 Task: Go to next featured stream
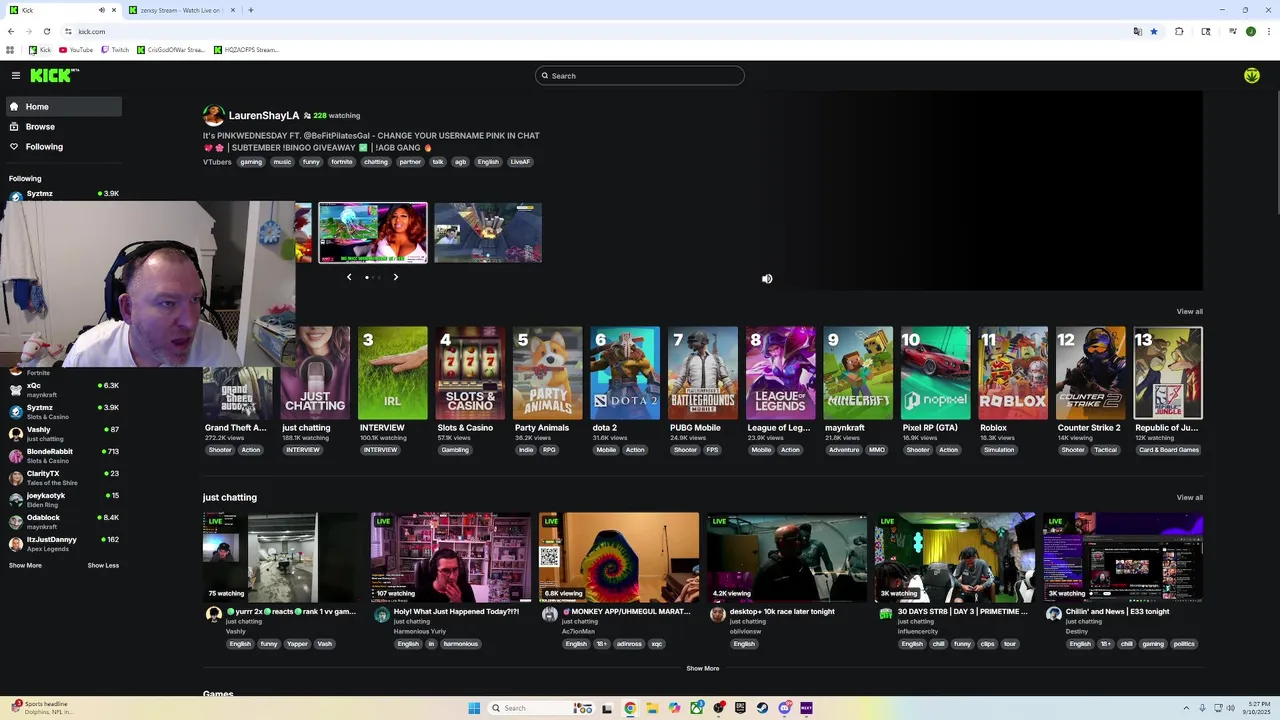coord(395,277)
